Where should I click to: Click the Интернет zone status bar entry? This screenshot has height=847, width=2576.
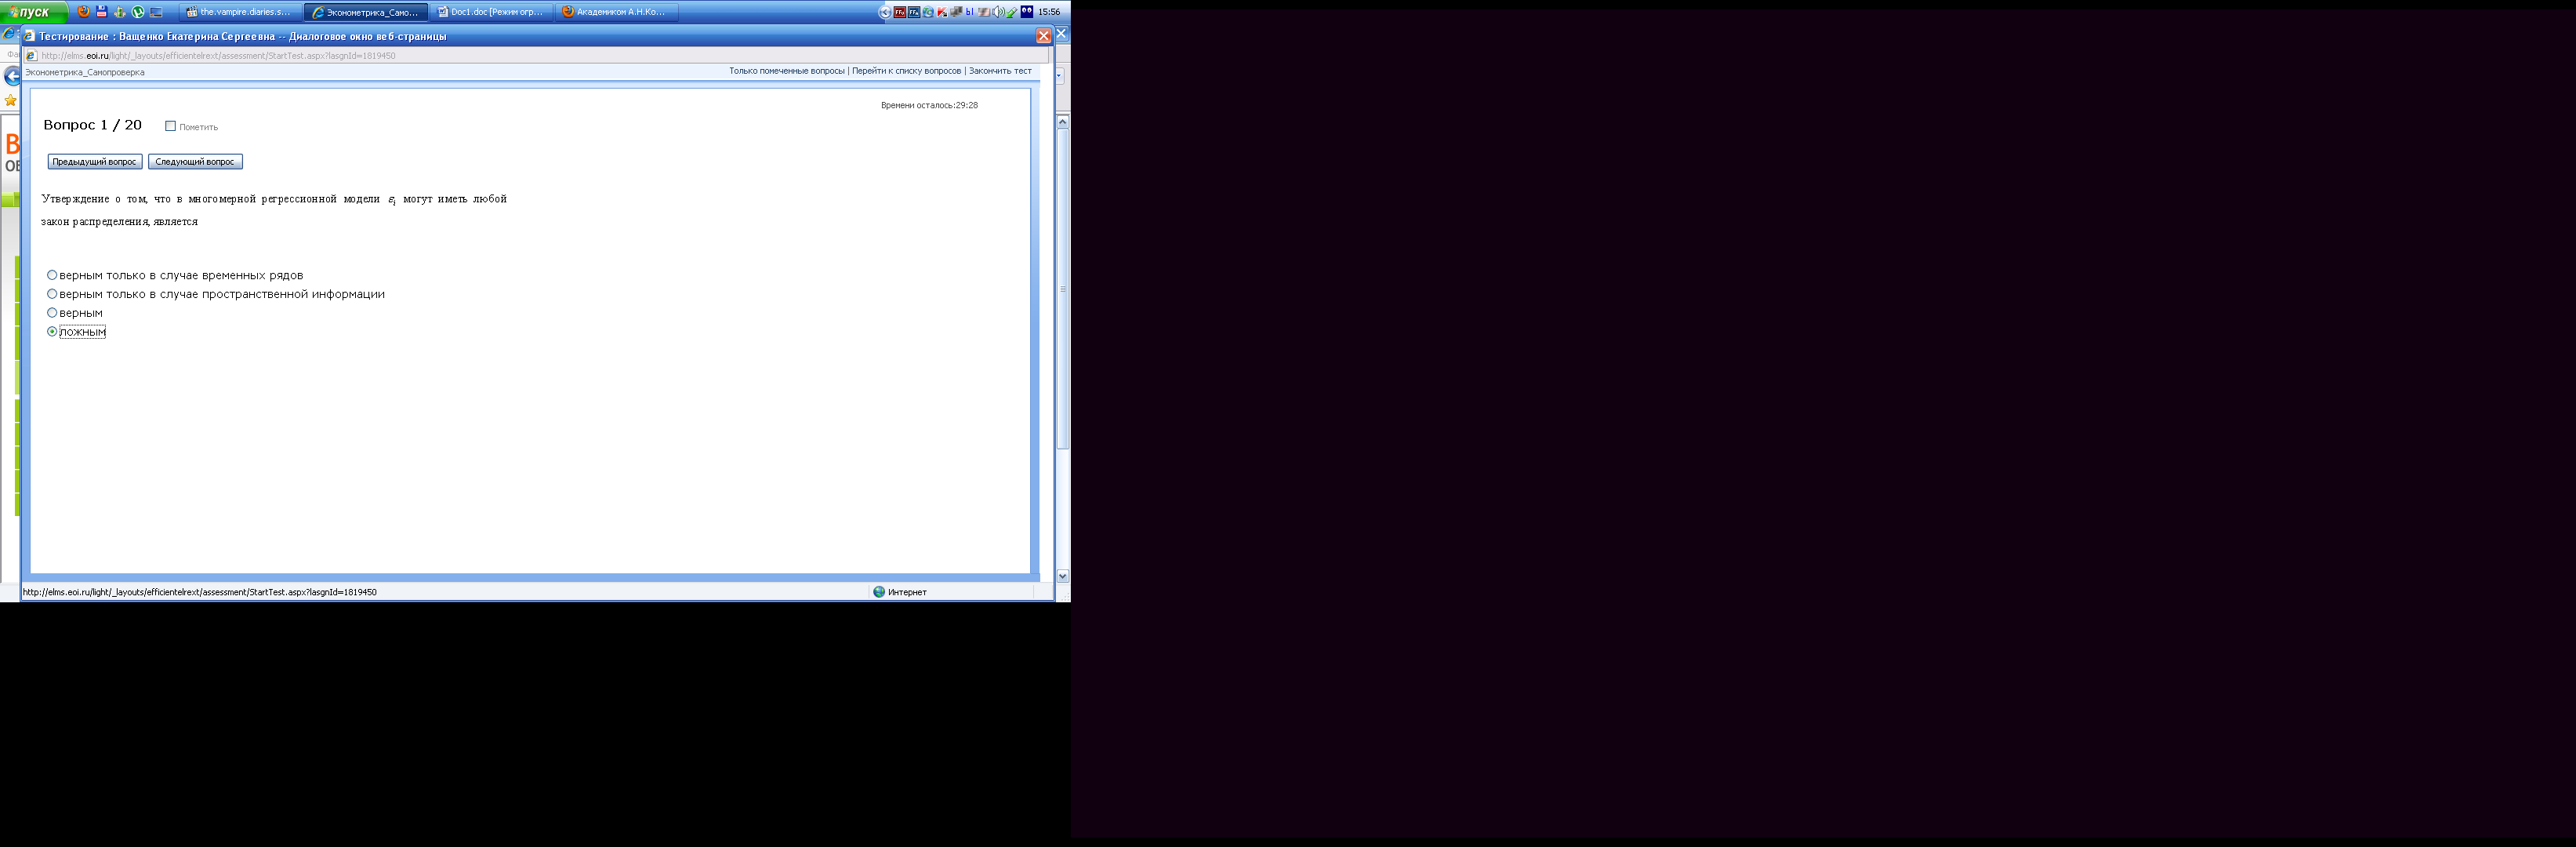click(x=900, y=592)
